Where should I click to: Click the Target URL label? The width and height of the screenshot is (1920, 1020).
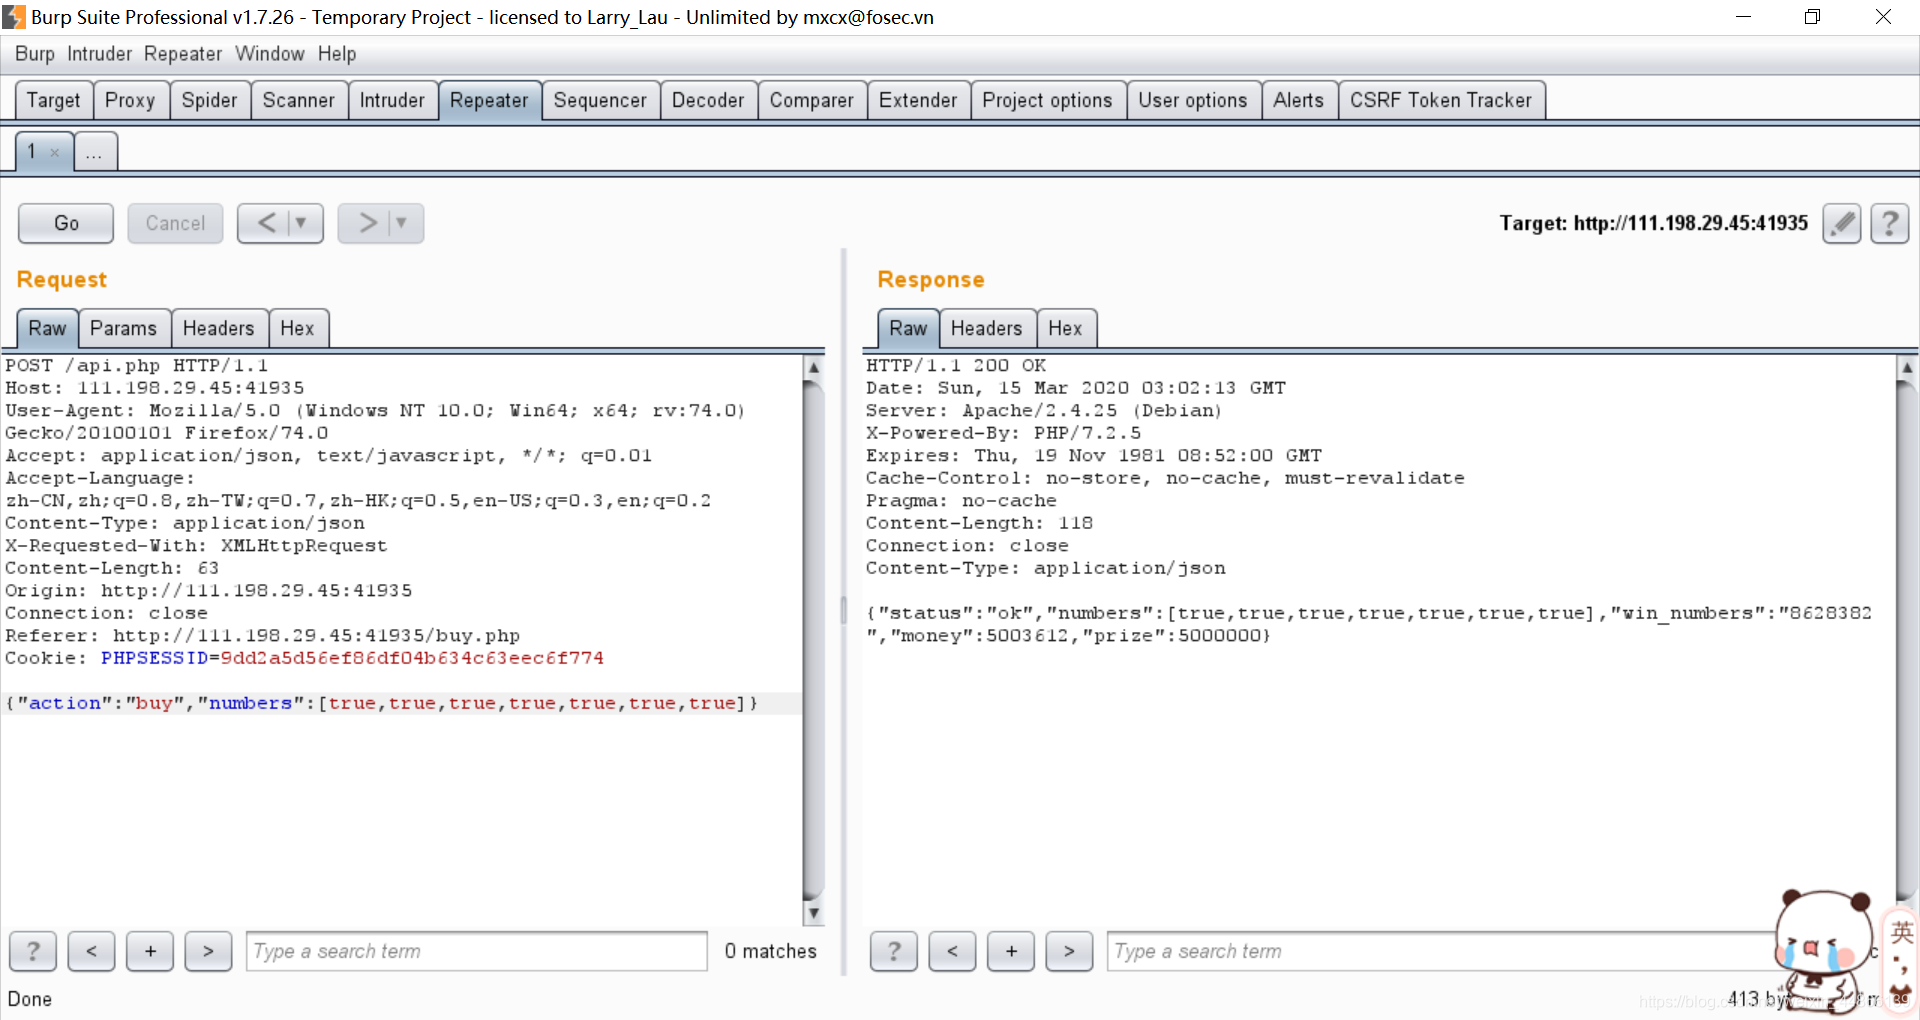click(x=1654, y=223)
